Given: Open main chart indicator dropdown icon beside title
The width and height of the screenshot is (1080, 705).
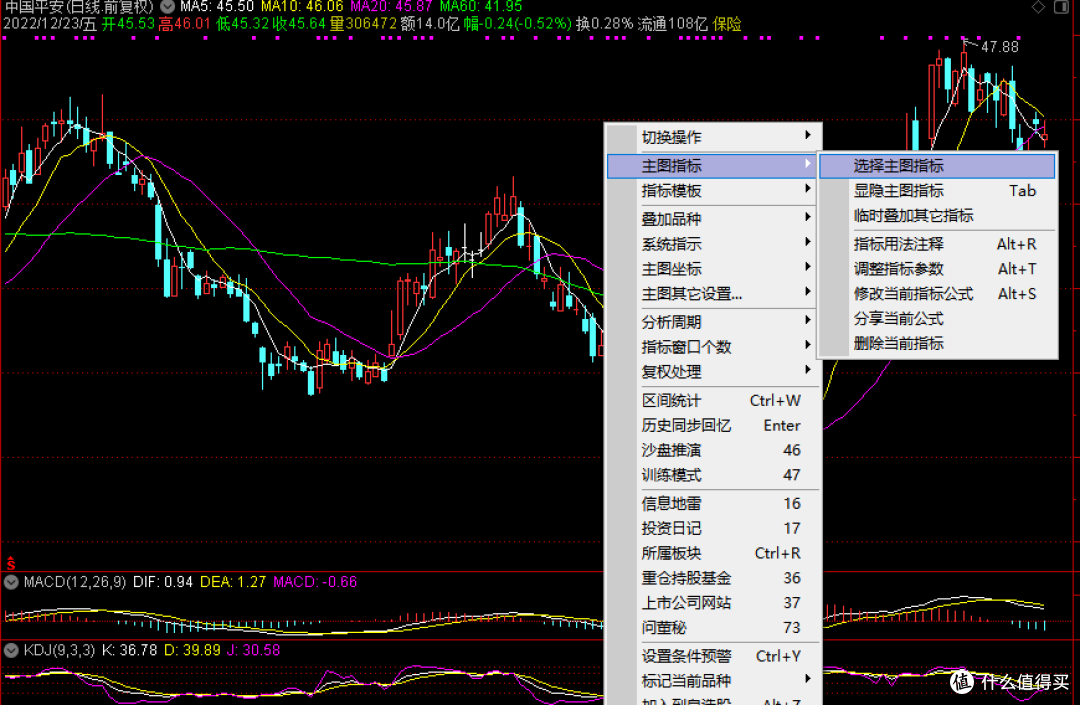Looking at the screenshot, I should [167, 6].
